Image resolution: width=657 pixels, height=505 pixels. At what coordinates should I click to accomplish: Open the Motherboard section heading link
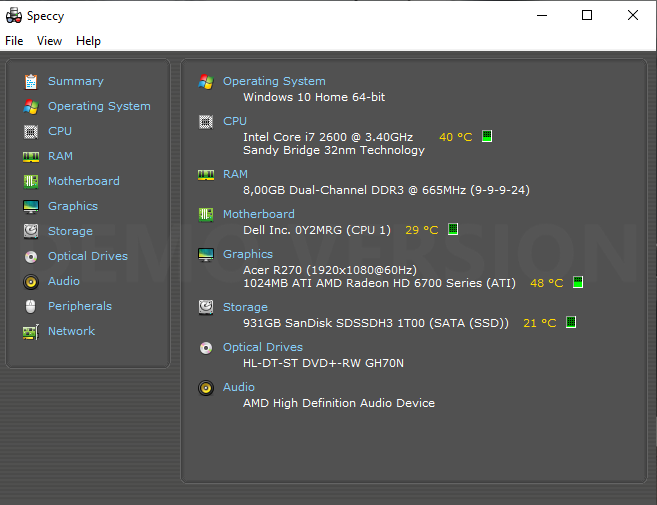(258, 214)
